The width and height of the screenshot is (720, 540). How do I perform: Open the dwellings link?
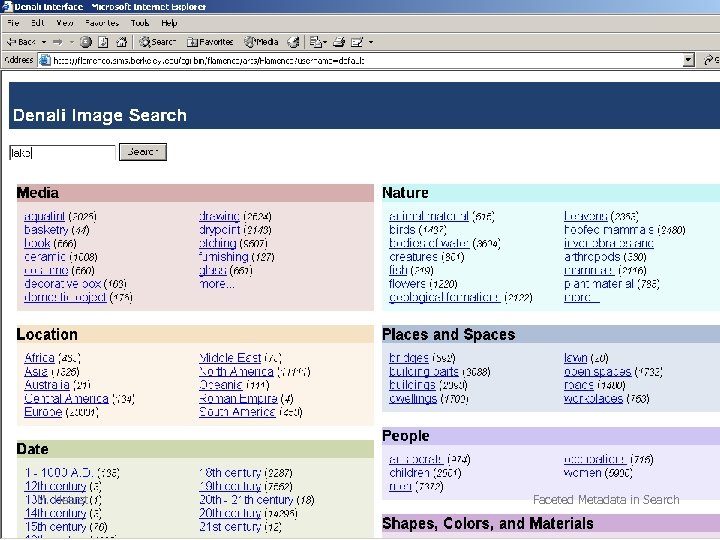click(413, 398)
